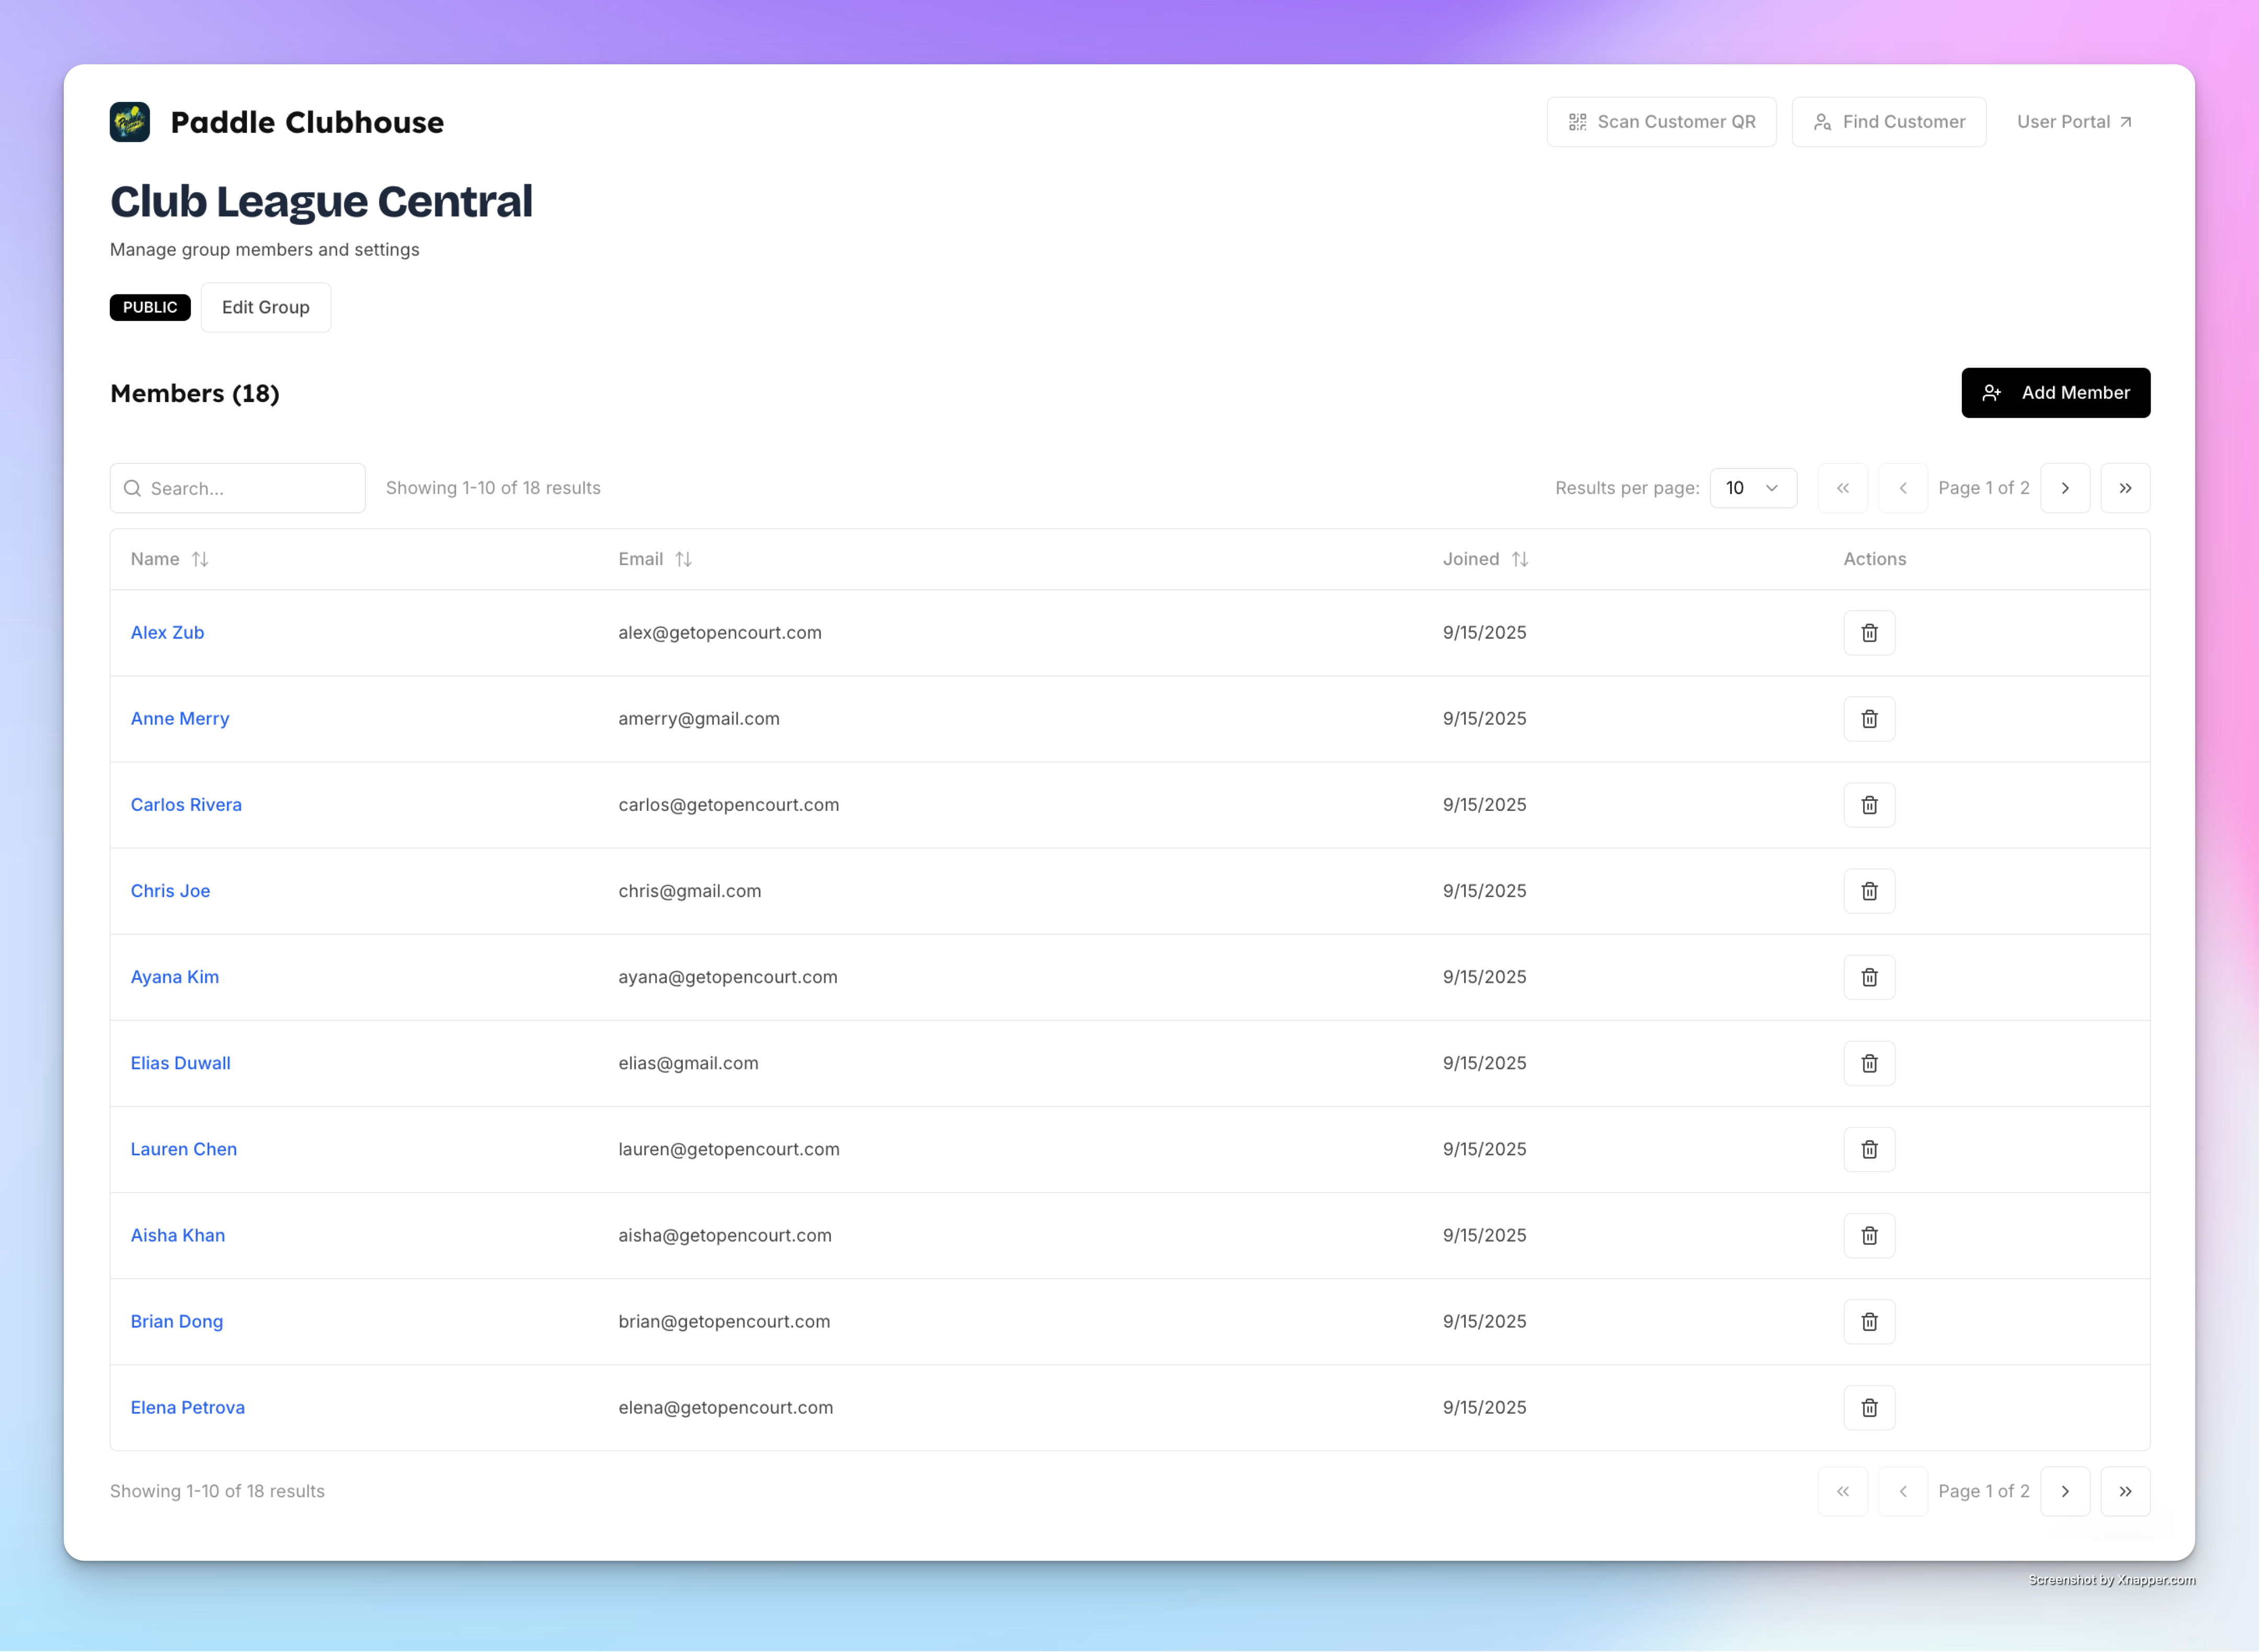Delete Elena Petrova from members
This screenshot has height=1652, width=2260.
coord(1869,1407)
